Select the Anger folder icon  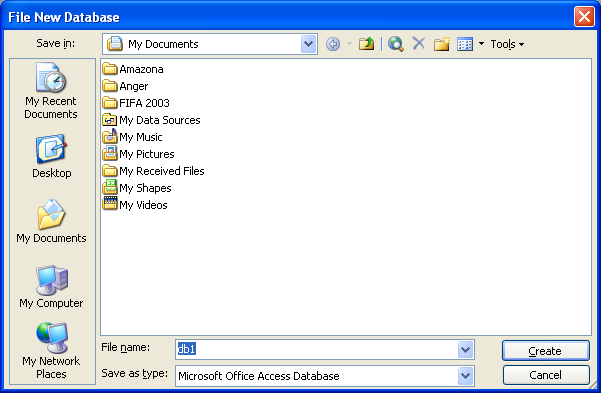(110, 86)
